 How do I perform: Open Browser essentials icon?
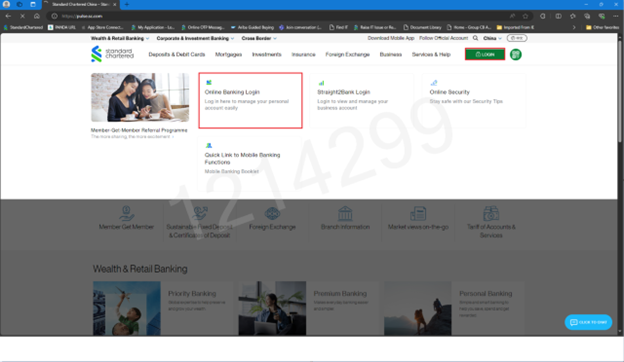pyautogui.click(x=601, y=16)
